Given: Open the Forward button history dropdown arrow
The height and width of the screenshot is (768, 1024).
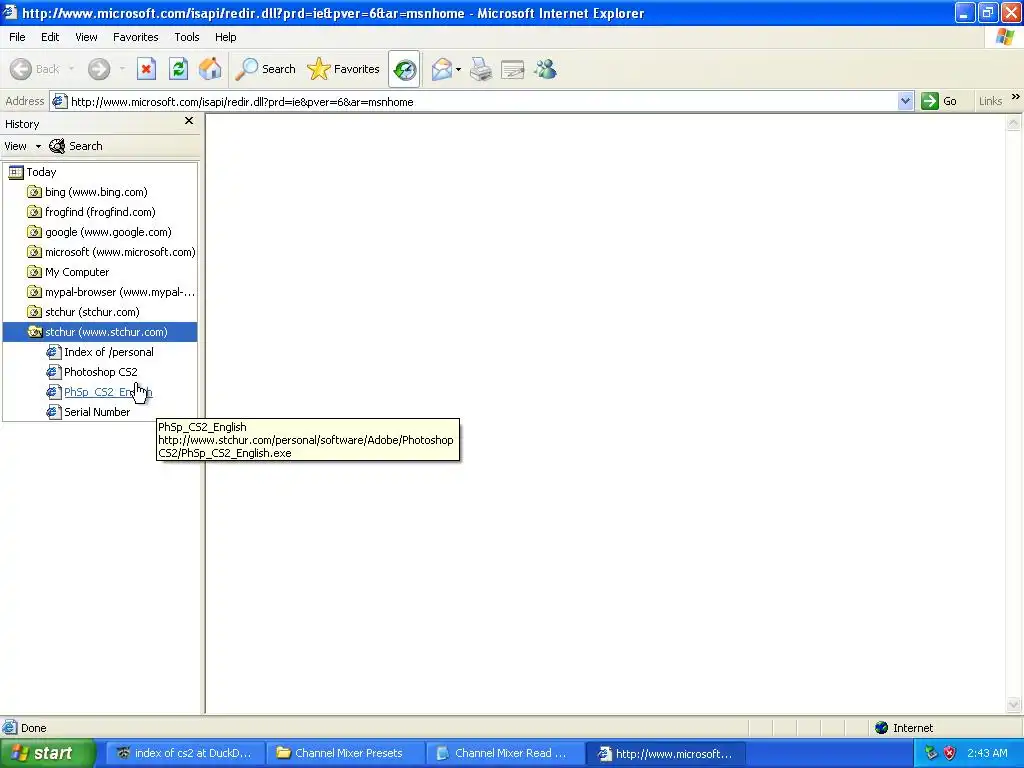Looking at the screenshot, I should tap(121, 69).
